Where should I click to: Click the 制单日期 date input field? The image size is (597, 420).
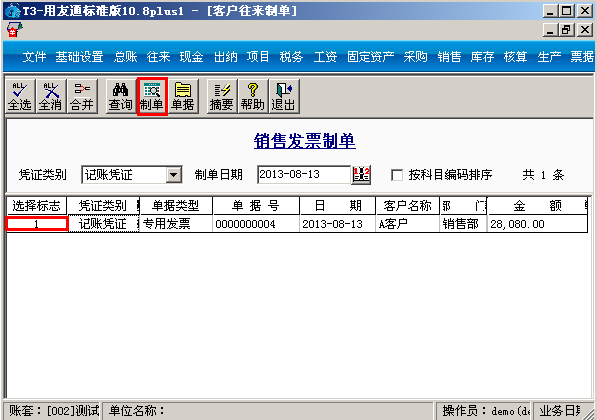(304, 175)
